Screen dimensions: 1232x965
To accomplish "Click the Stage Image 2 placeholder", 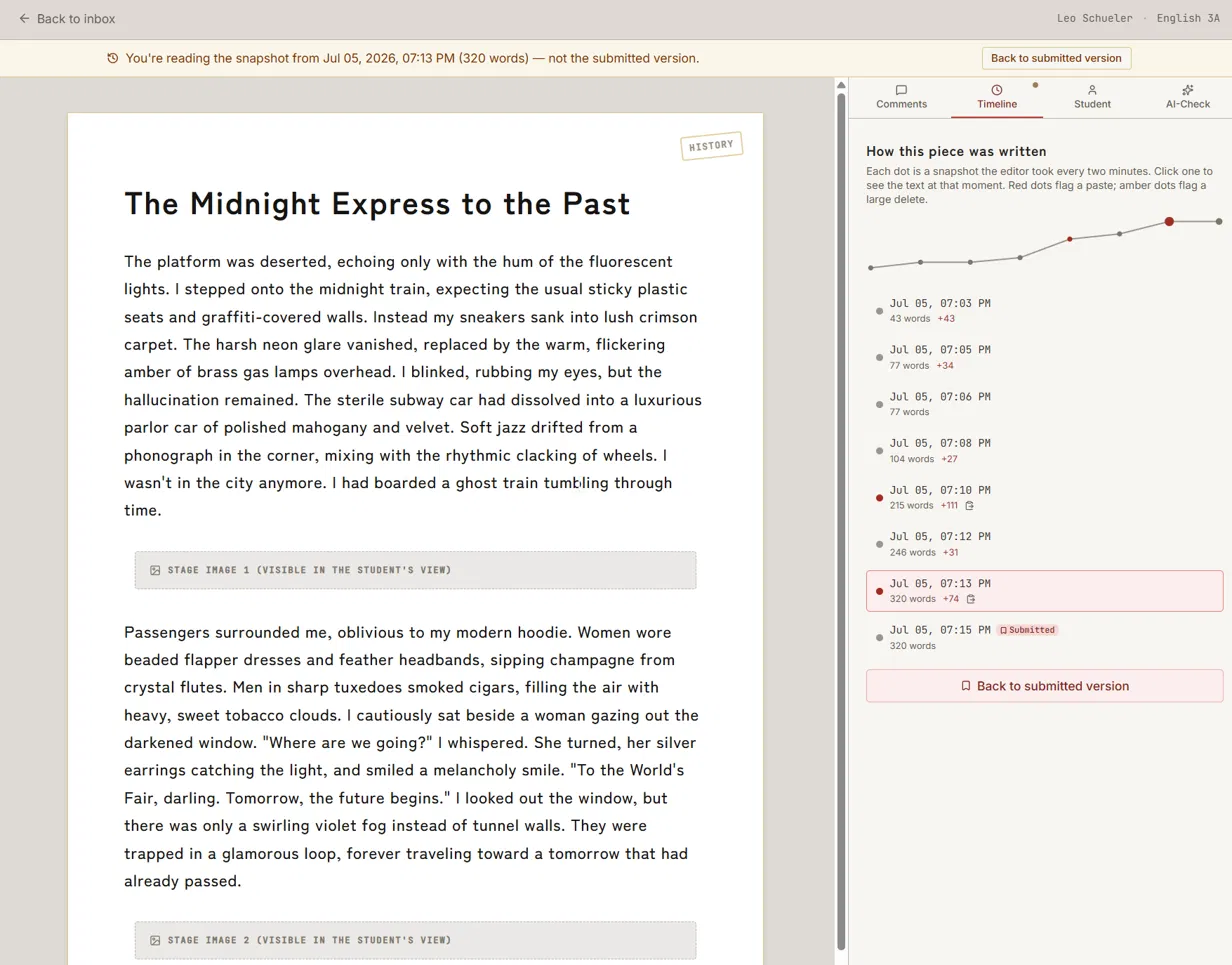I will pyautogui.click(x=415, y=940).
